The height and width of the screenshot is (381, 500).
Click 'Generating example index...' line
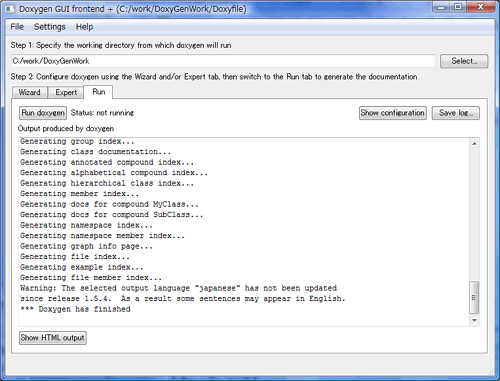[x=82, y=267]
